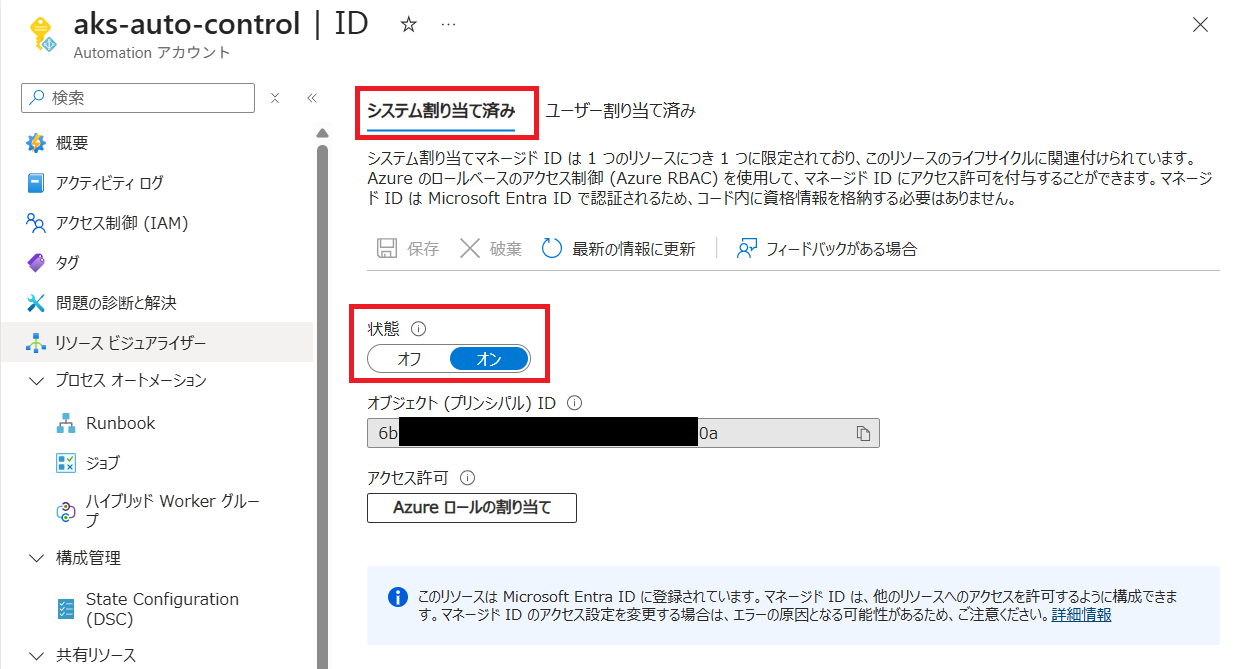The height and width of the screenshot is (669, 1244).
Task: Click 最新の情報に更新 refresh
Action: (618, 249)
